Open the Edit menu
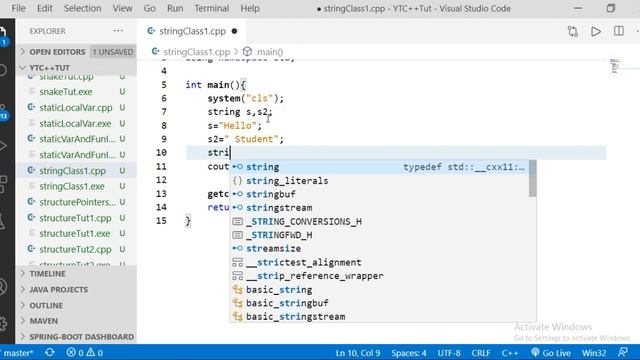Image resolution: width=640 pixels, height=360 pixels. pos(44,8)
